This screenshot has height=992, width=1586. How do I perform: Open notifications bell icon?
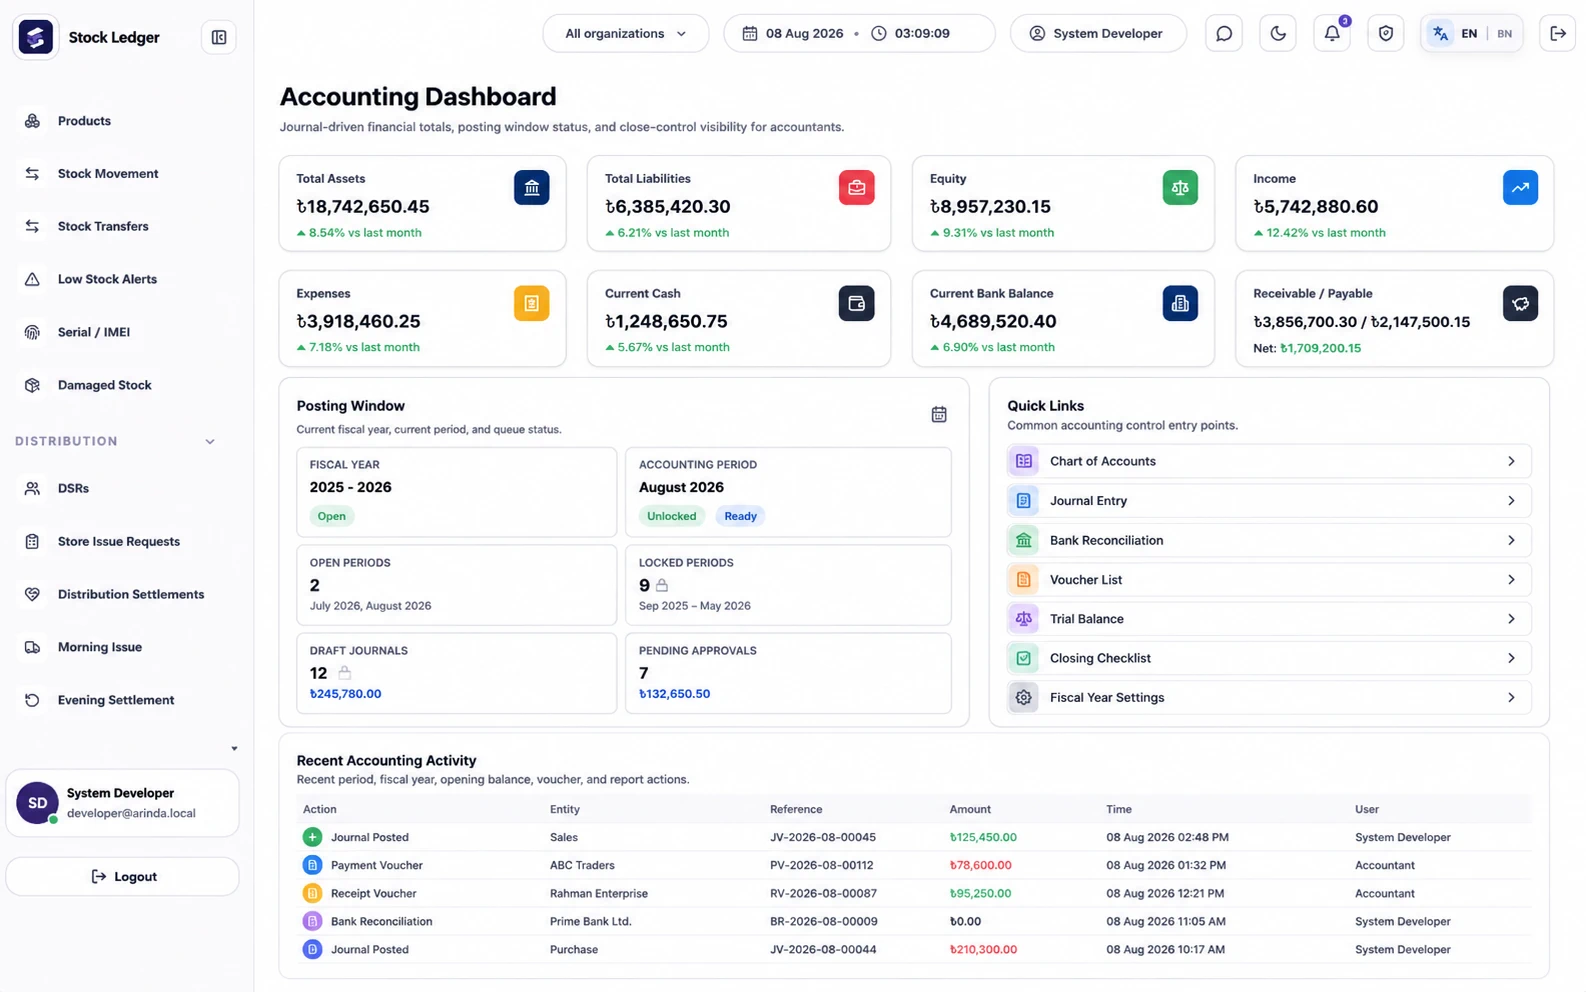[1332, 33]
